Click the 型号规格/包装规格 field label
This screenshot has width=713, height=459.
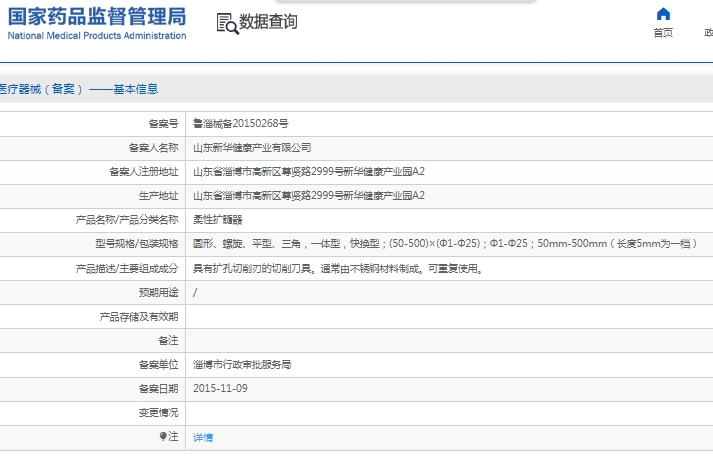tap(137, 244)
